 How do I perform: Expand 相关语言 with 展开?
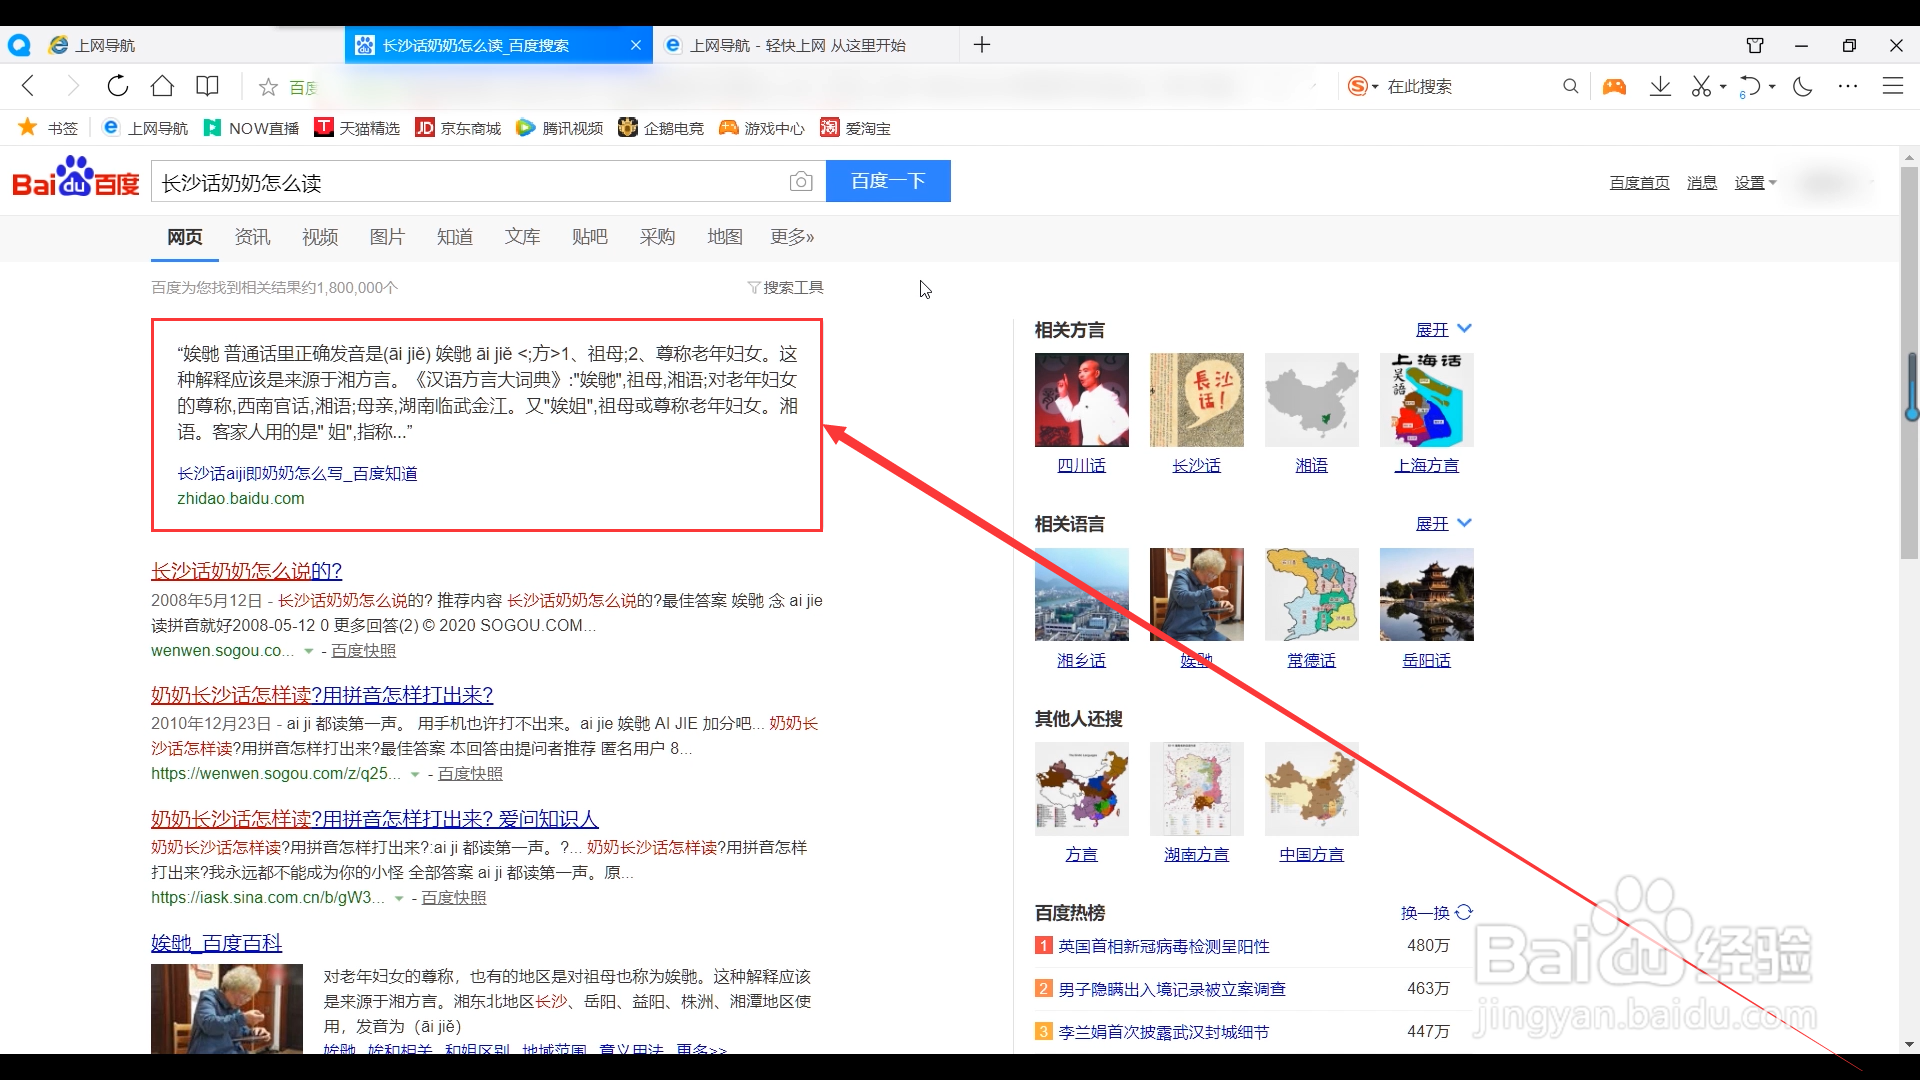pos(1443,523)
